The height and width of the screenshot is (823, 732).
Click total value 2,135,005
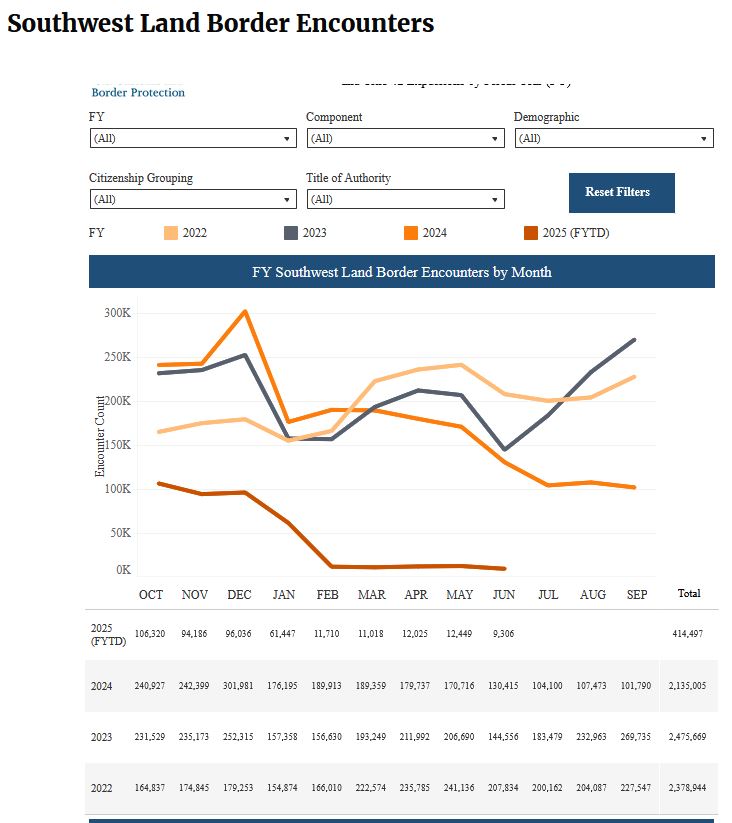pos(687,685)
